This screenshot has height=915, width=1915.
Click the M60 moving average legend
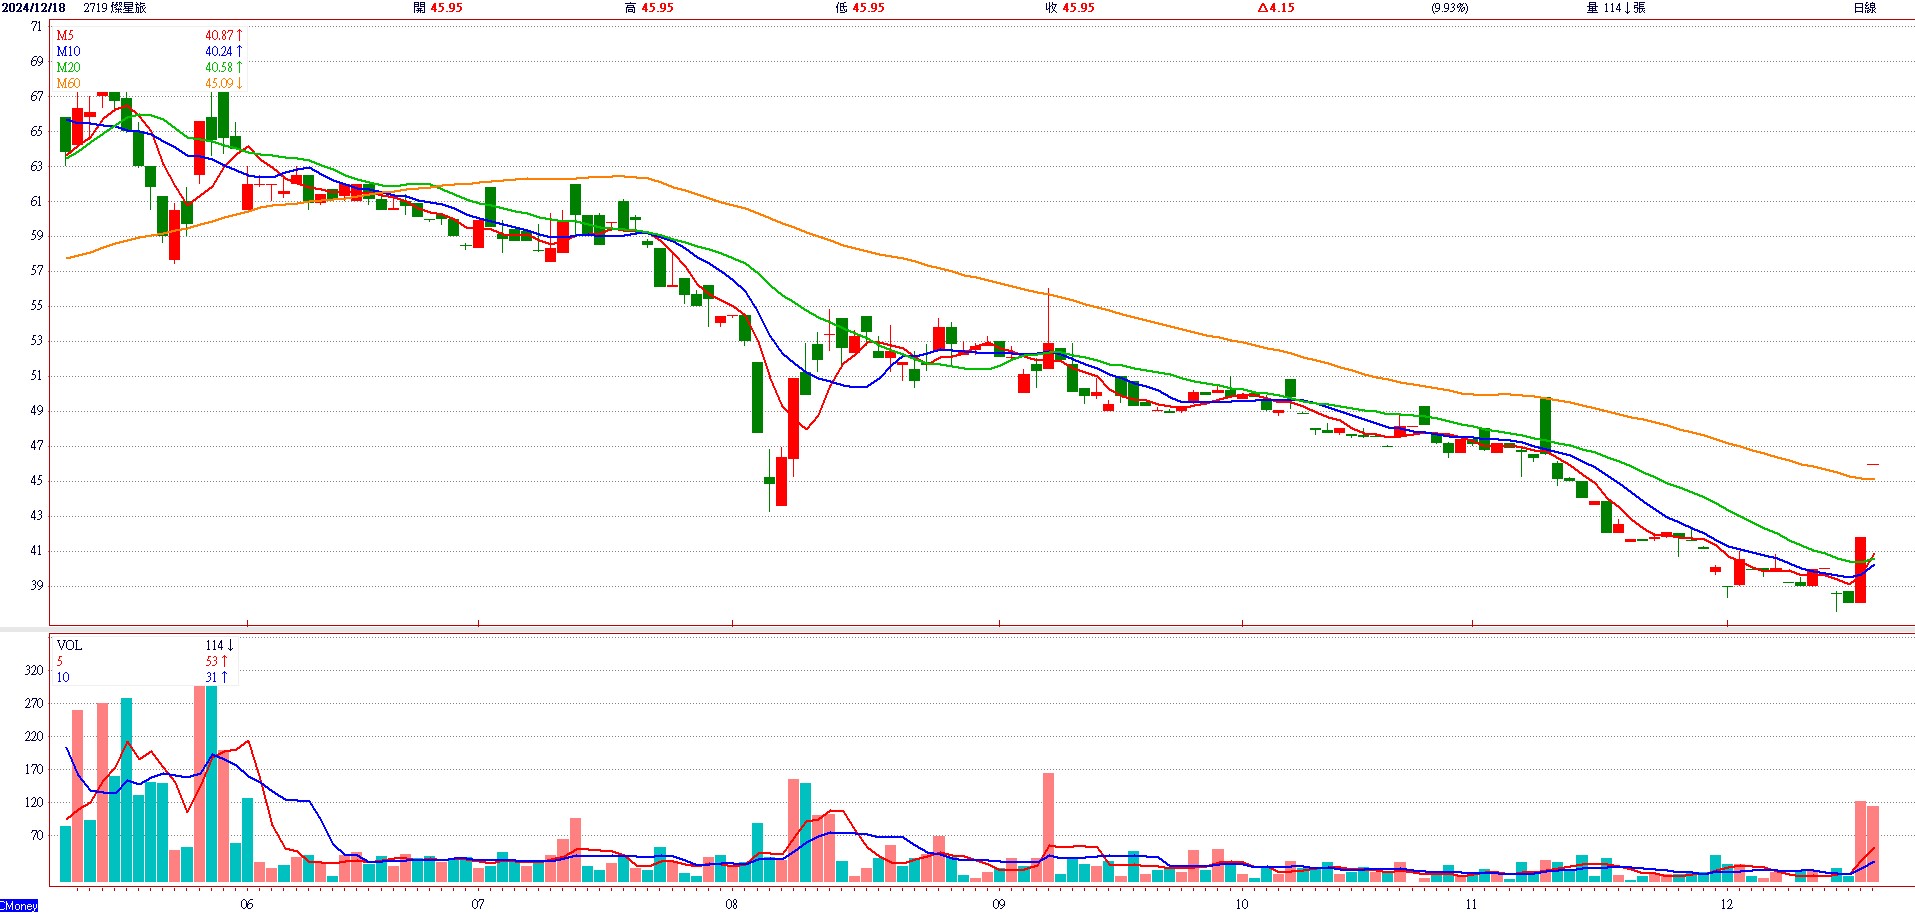coord(68,83)
